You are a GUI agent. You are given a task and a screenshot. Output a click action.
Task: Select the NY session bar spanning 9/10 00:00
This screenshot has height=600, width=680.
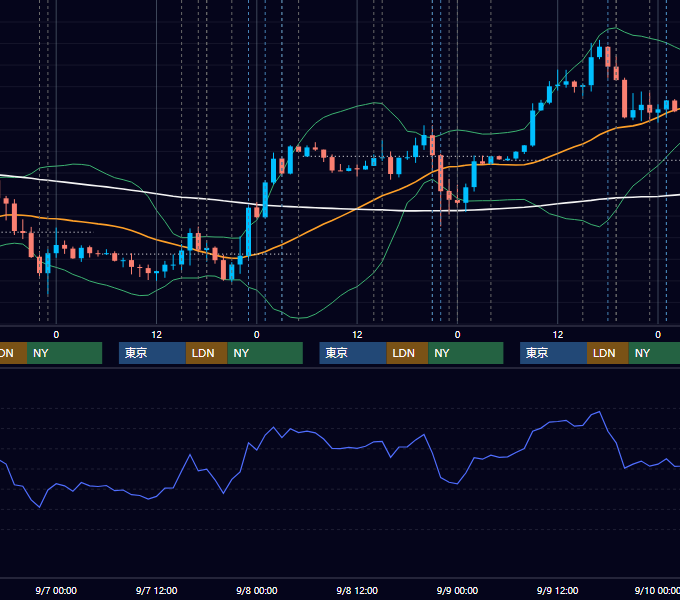point(654,353)
